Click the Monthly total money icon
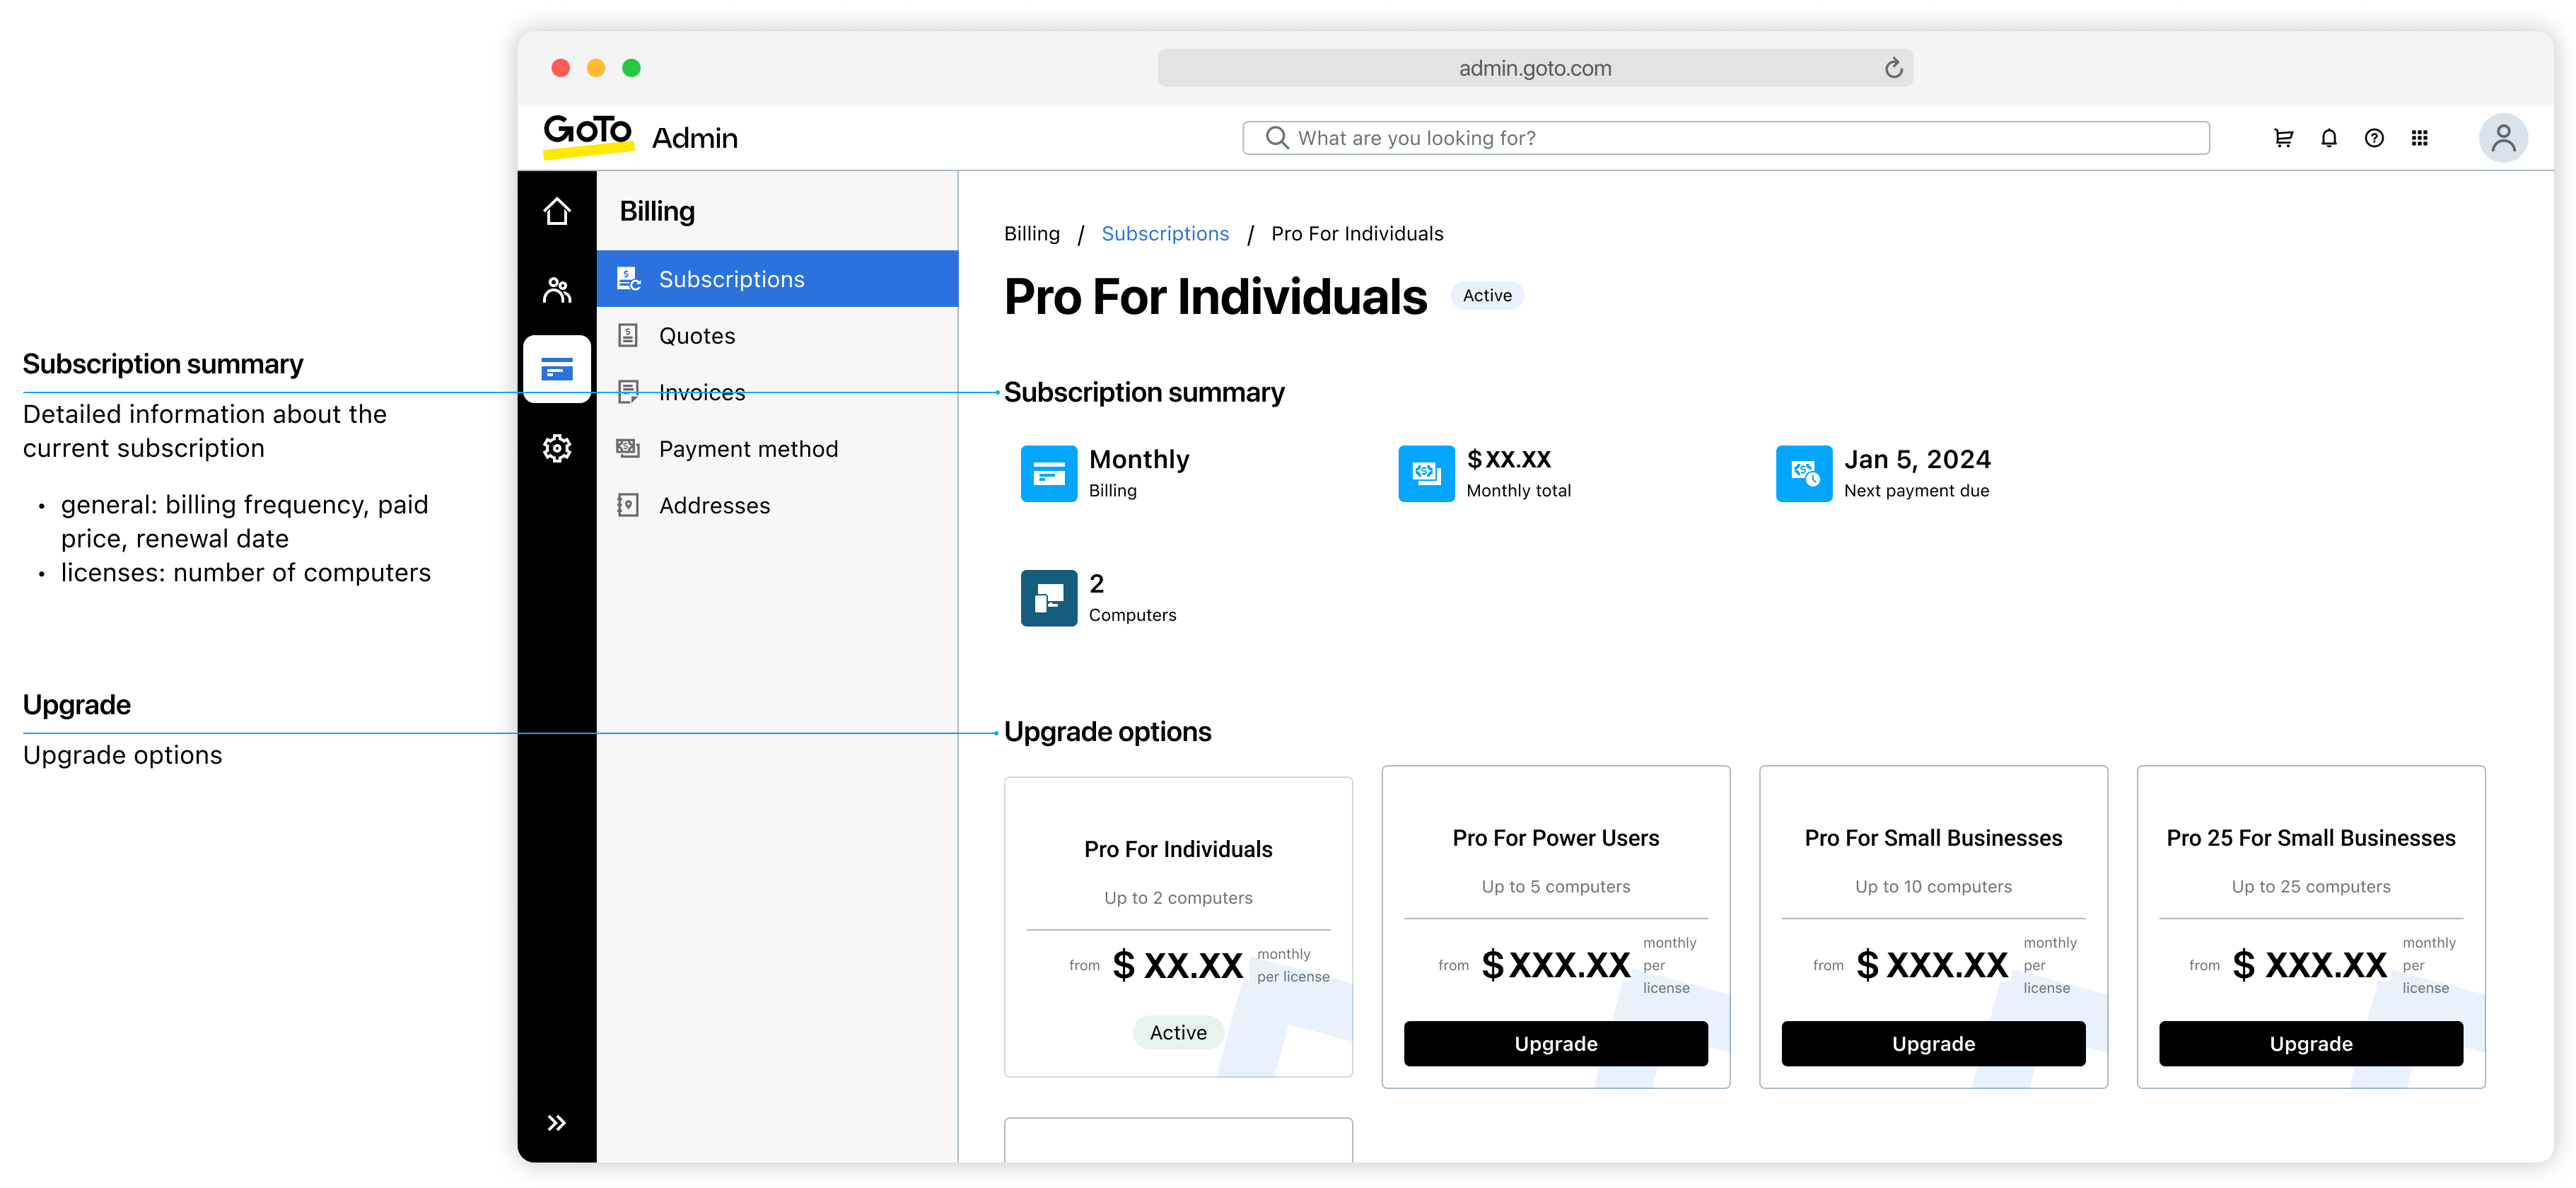2576x1188 pixels. pyautogui.click(x=1426, y=474)
